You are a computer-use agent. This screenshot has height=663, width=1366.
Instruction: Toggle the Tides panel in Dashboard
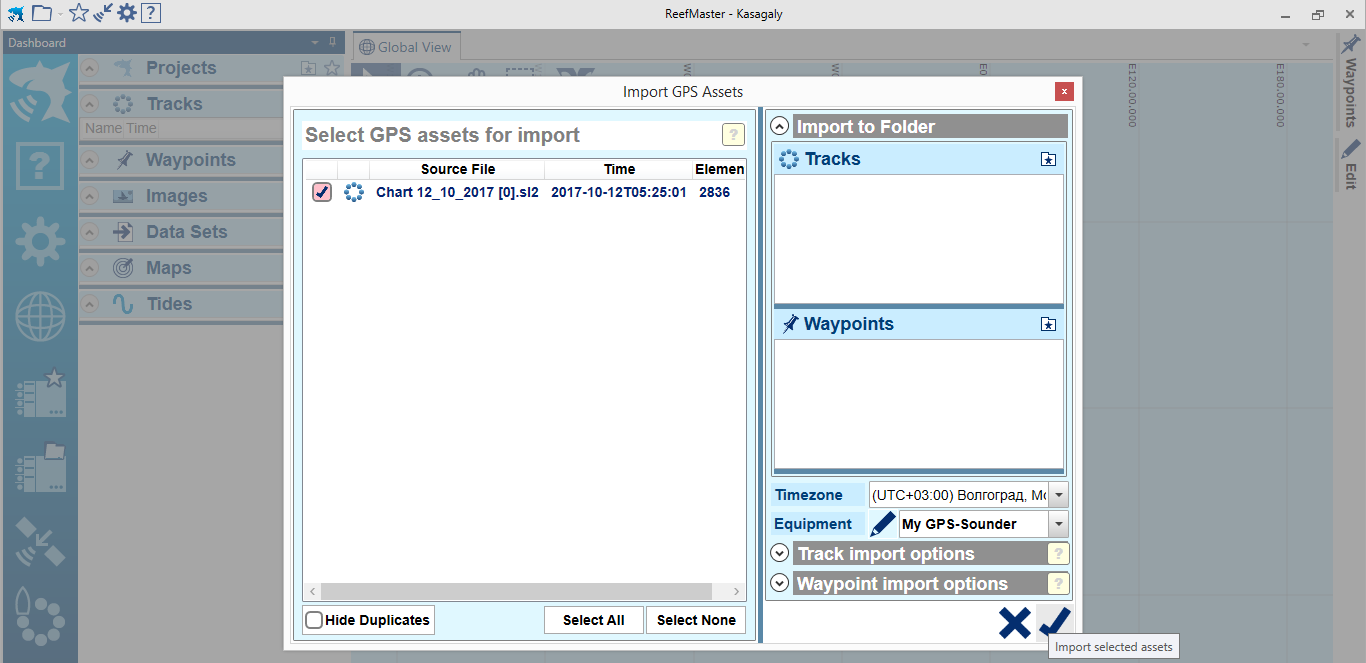pos(90,304)
